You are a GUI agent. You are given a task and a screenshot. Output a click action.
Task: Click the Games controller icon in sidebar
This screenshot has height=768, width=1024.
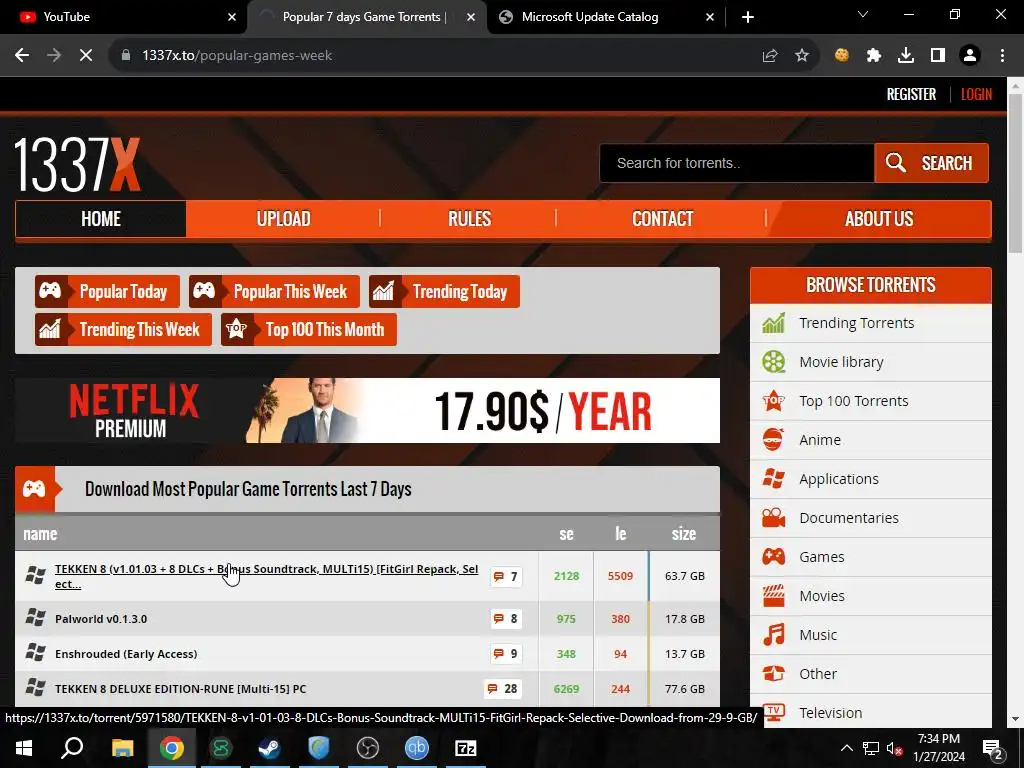point(773,556)
